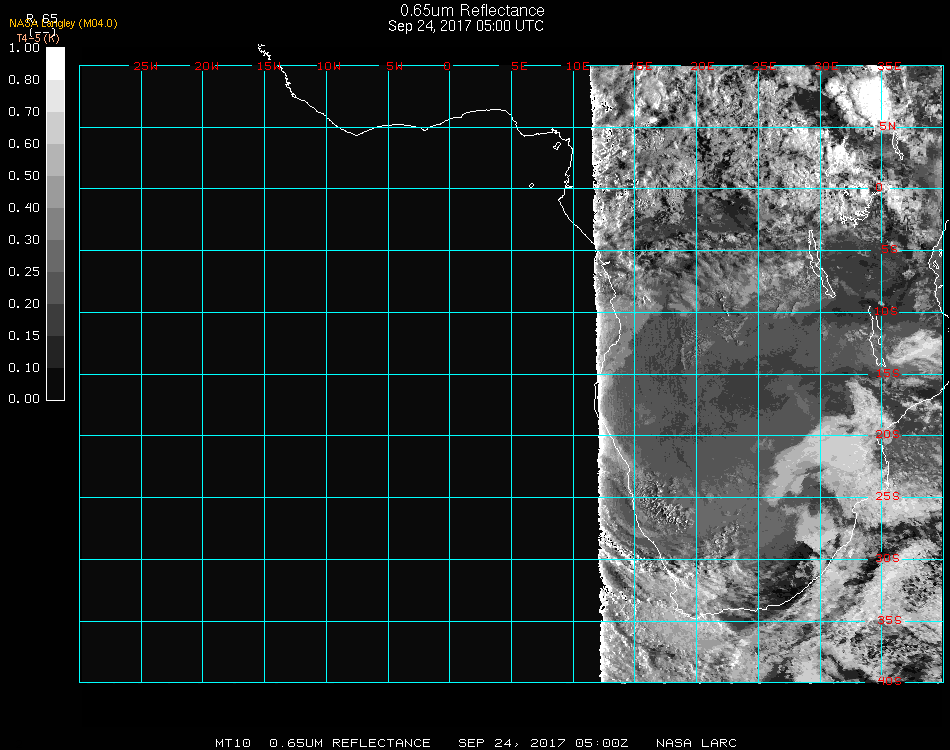The image size is (950, 750).
Task: Click the 0.30 colorbar value
Action: [x=24, y=240]
